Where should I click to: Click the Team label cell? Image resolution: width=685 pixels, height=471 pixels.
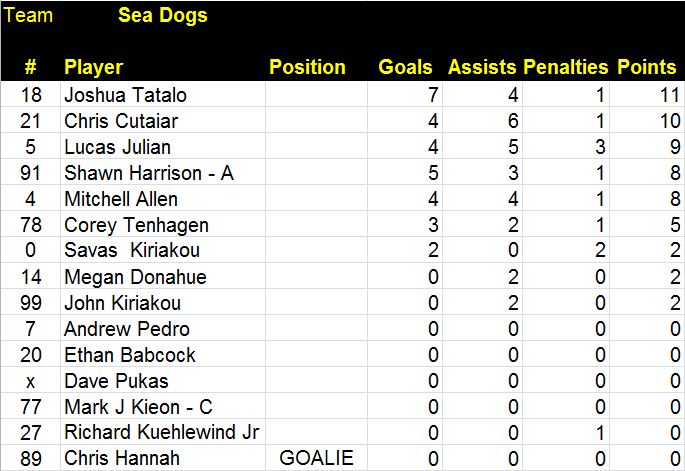[28, 16]
